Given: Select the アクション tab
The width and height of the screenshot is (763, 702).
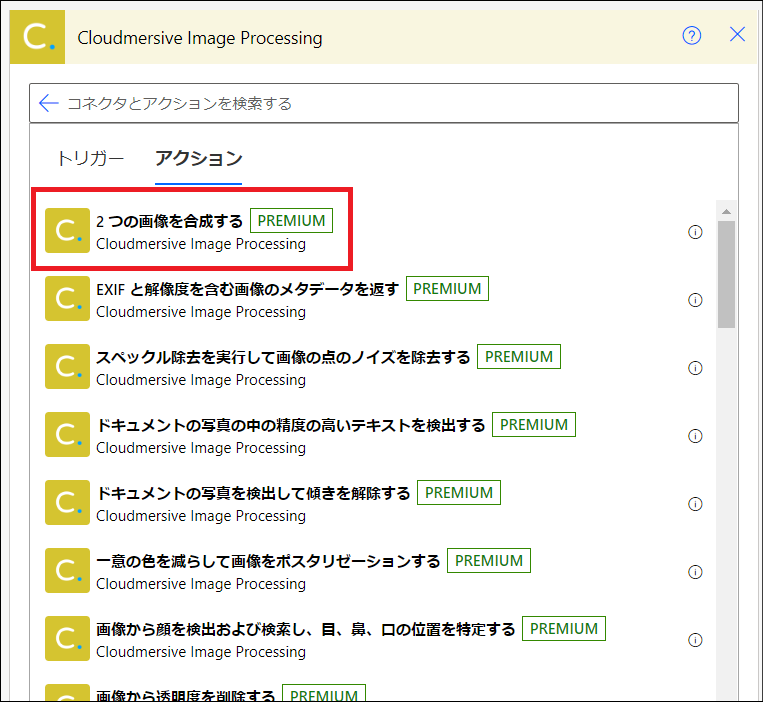Looking at the screenshot, I should (199, 159).
